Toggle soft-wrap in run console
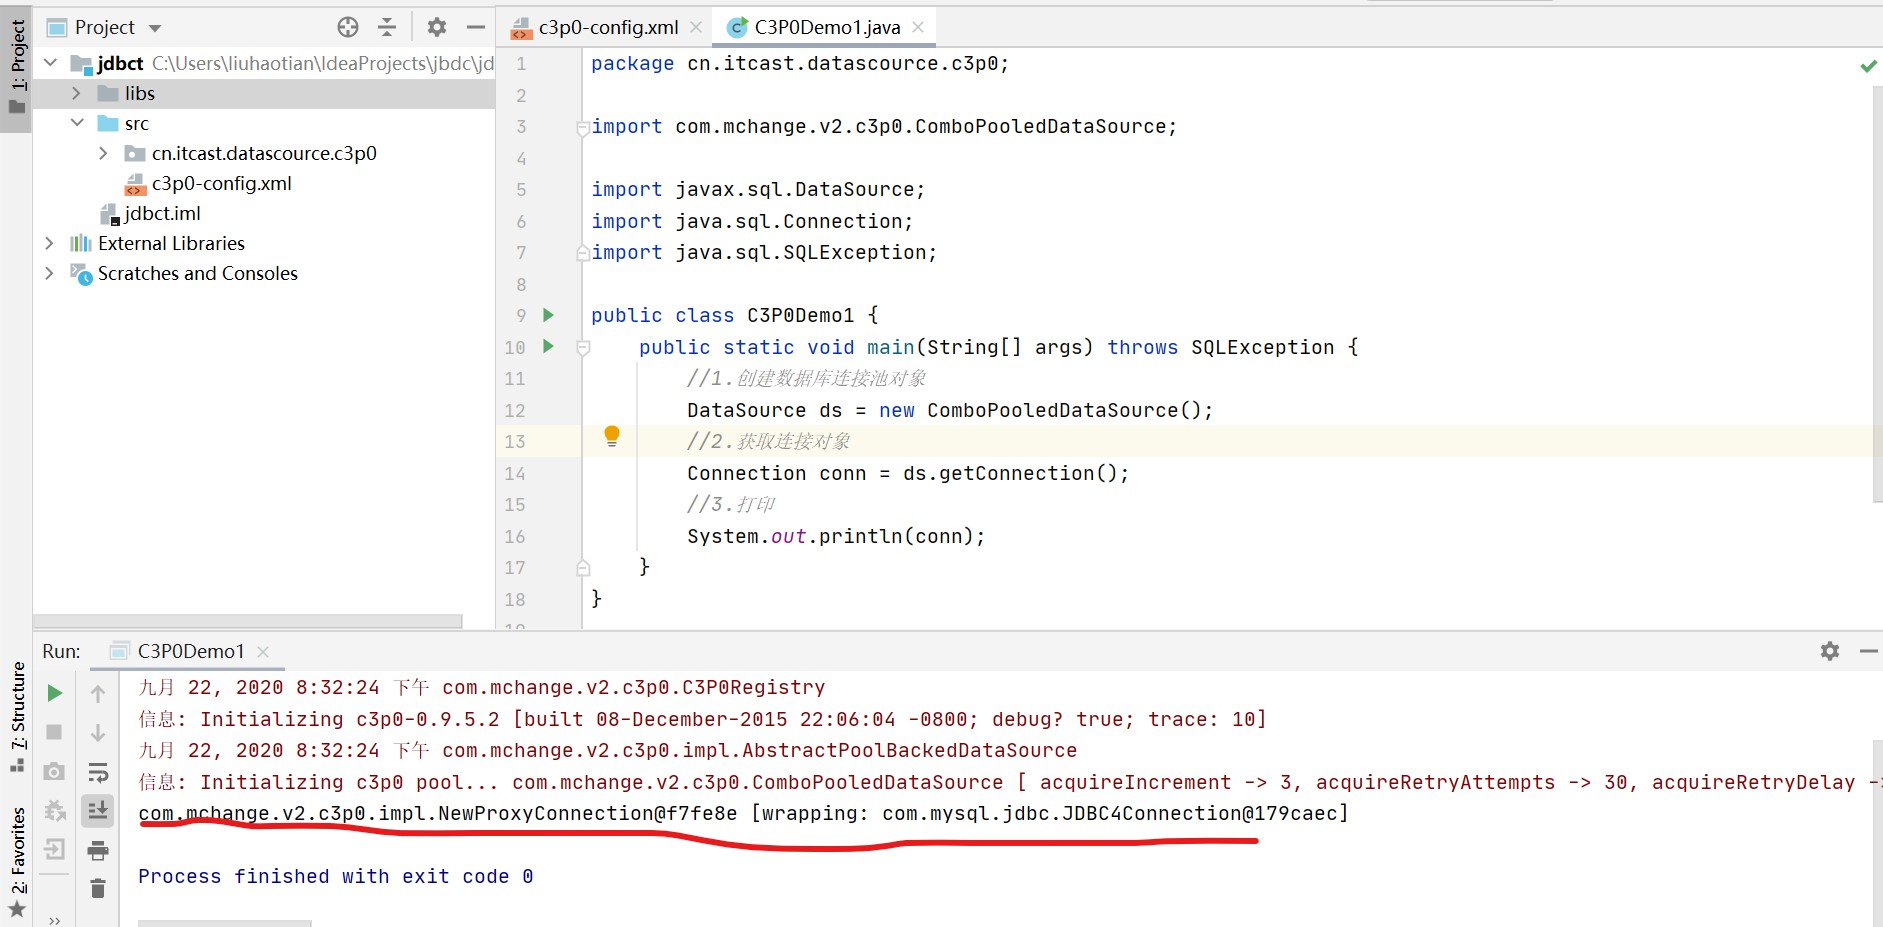The width and height of the screenshot is (1883, 927). pos(98,771)
